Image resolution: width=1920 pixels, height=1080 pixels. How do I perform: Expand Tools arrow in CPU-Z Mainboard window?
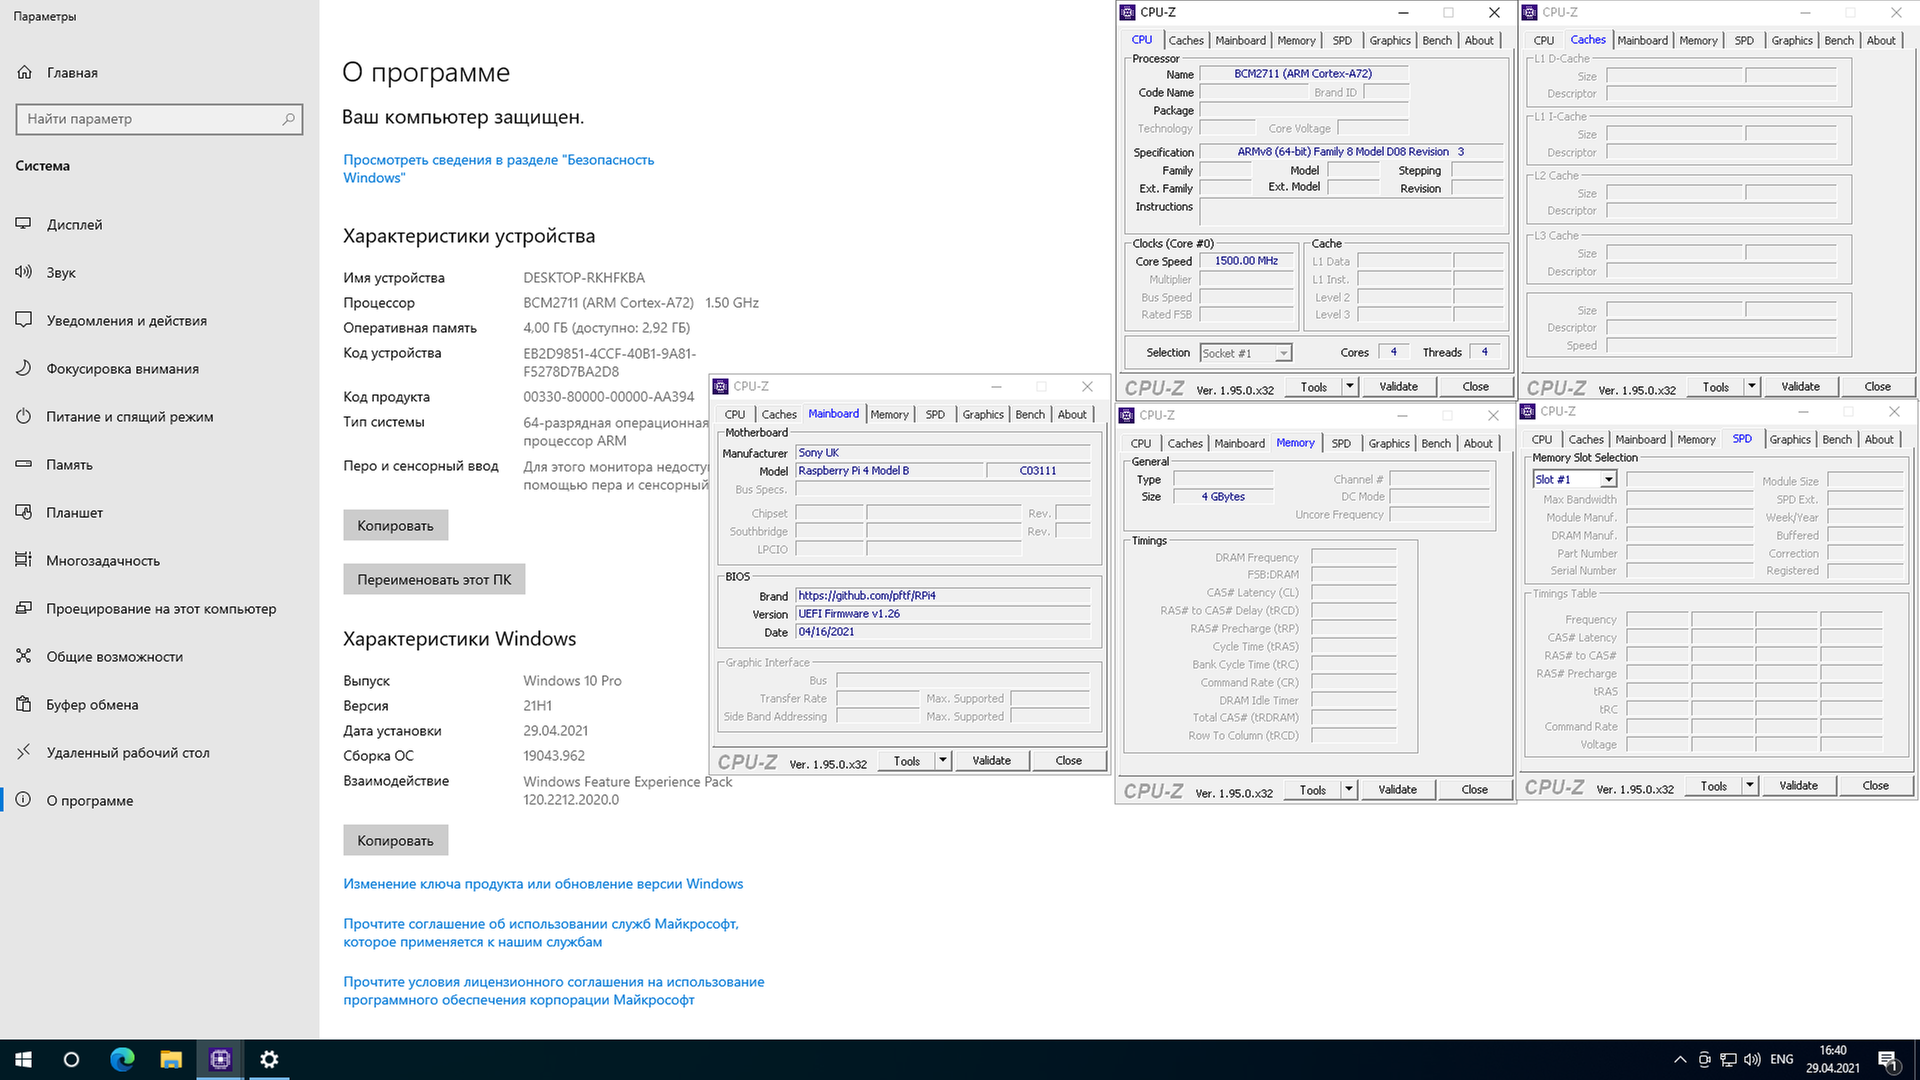[x=943, y=761]
